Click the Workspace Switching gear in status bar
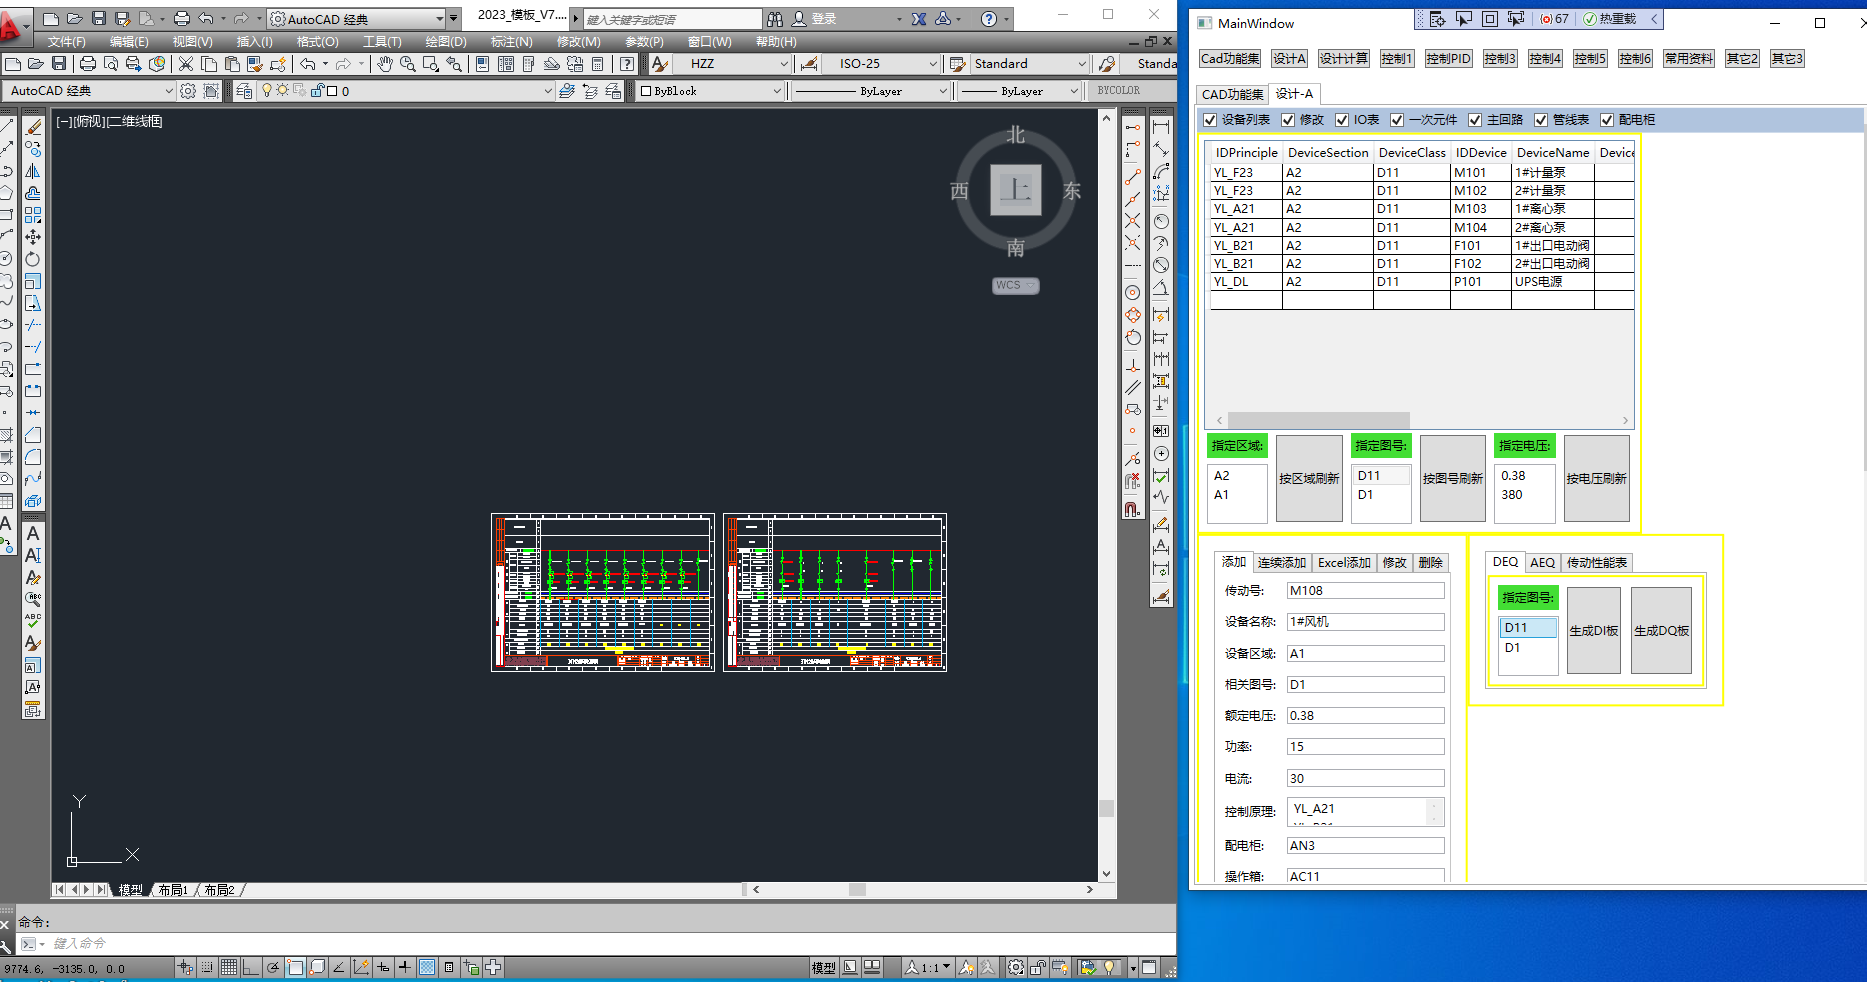 (1016, 967)
